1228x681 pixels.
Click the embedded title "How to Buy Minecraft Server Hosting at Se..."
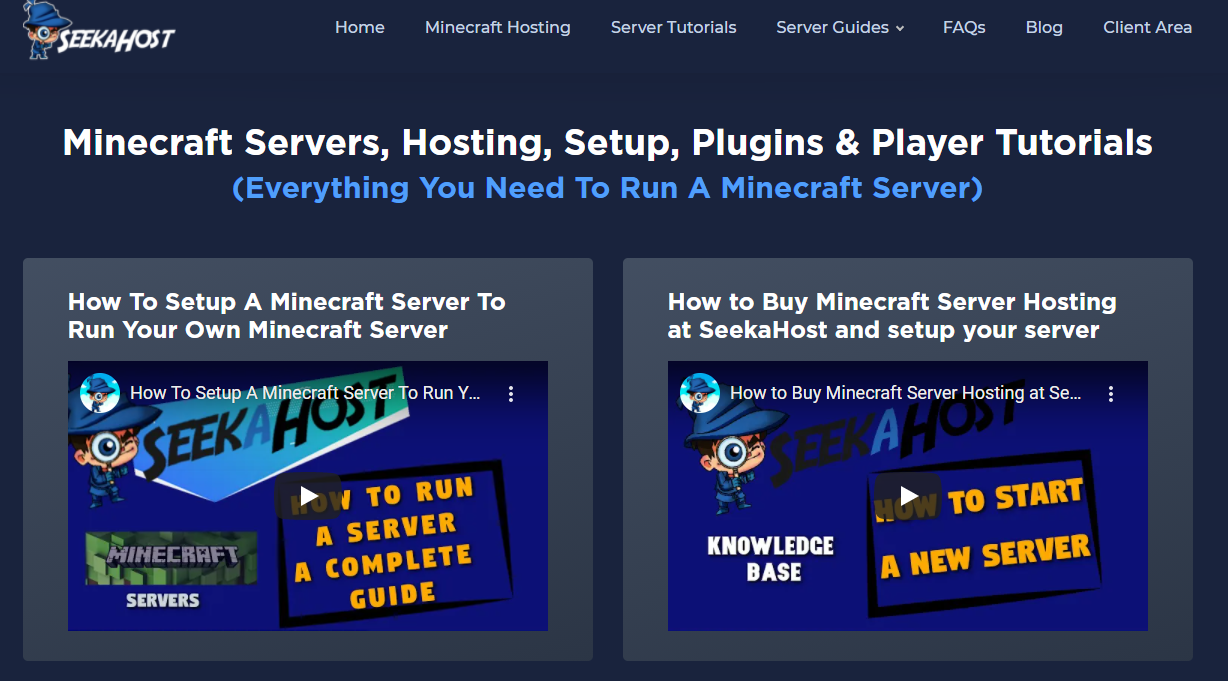903,393
